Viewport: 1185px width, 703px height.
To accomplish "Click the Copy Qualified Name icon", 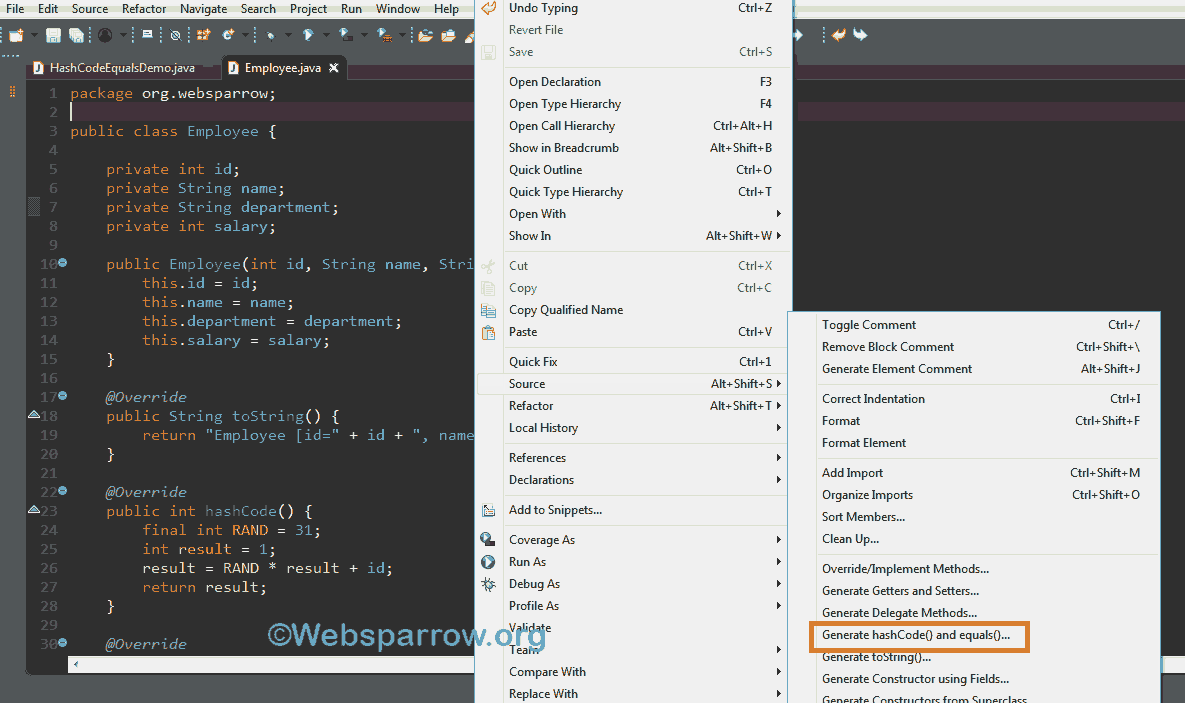I will pos(489,309).
